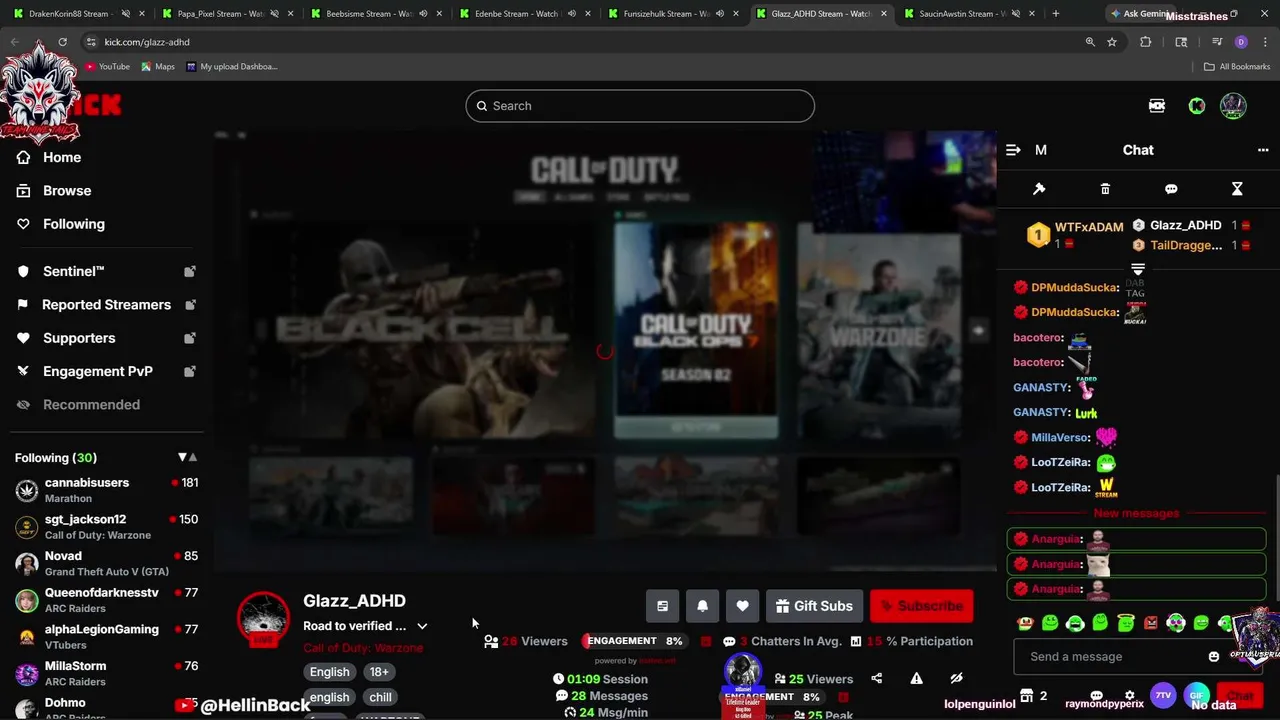Open the browser extensions puzzle icon

pyautogui.click(x=1146, y=42)
